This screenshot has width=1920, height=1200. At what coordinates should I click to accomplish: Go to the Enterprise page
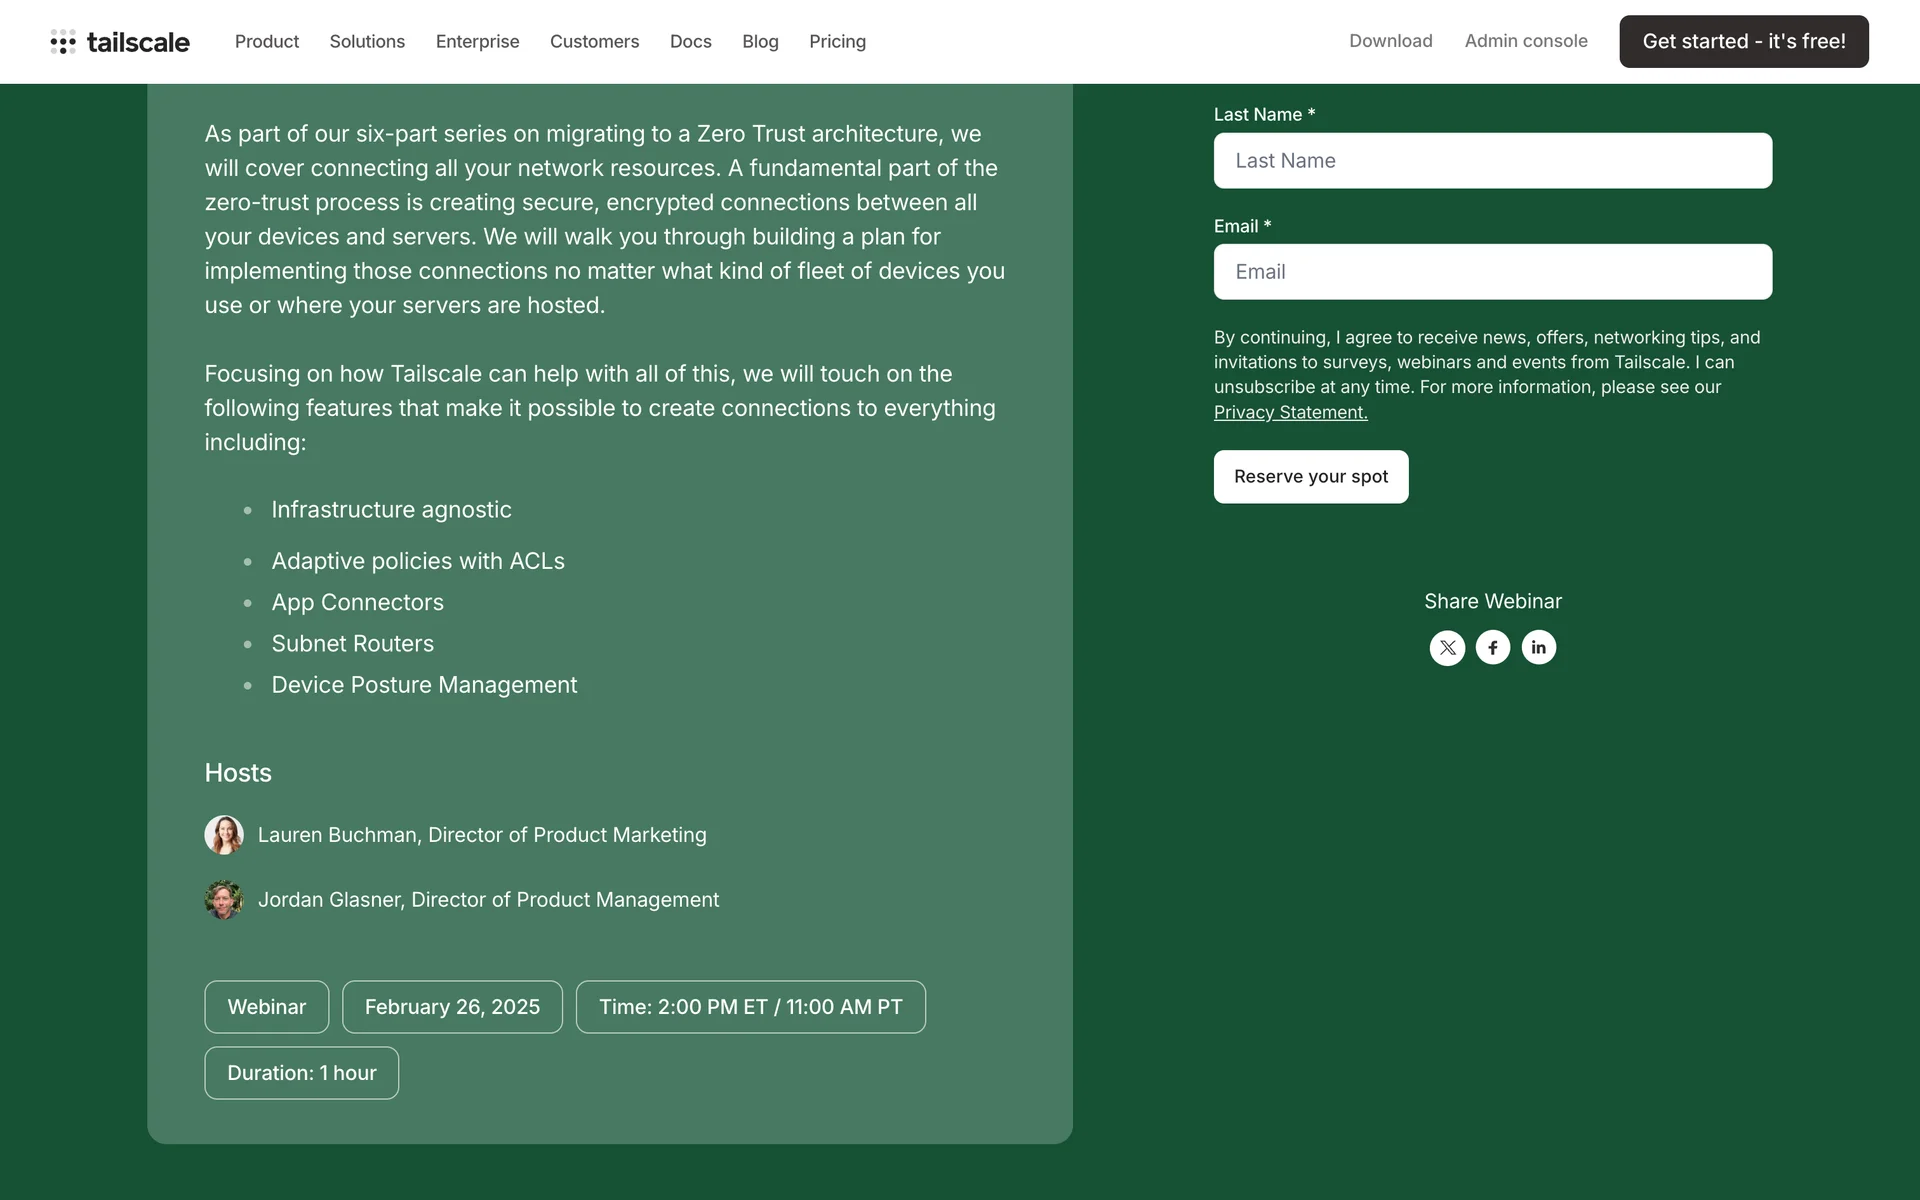point(477,42)
